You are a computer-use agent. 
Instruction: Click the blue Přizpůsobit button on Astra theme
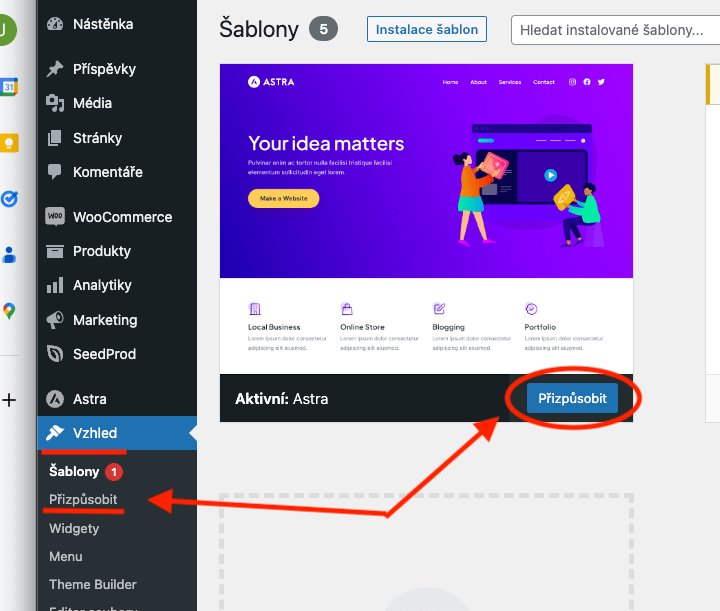click(x=572, y=398)
